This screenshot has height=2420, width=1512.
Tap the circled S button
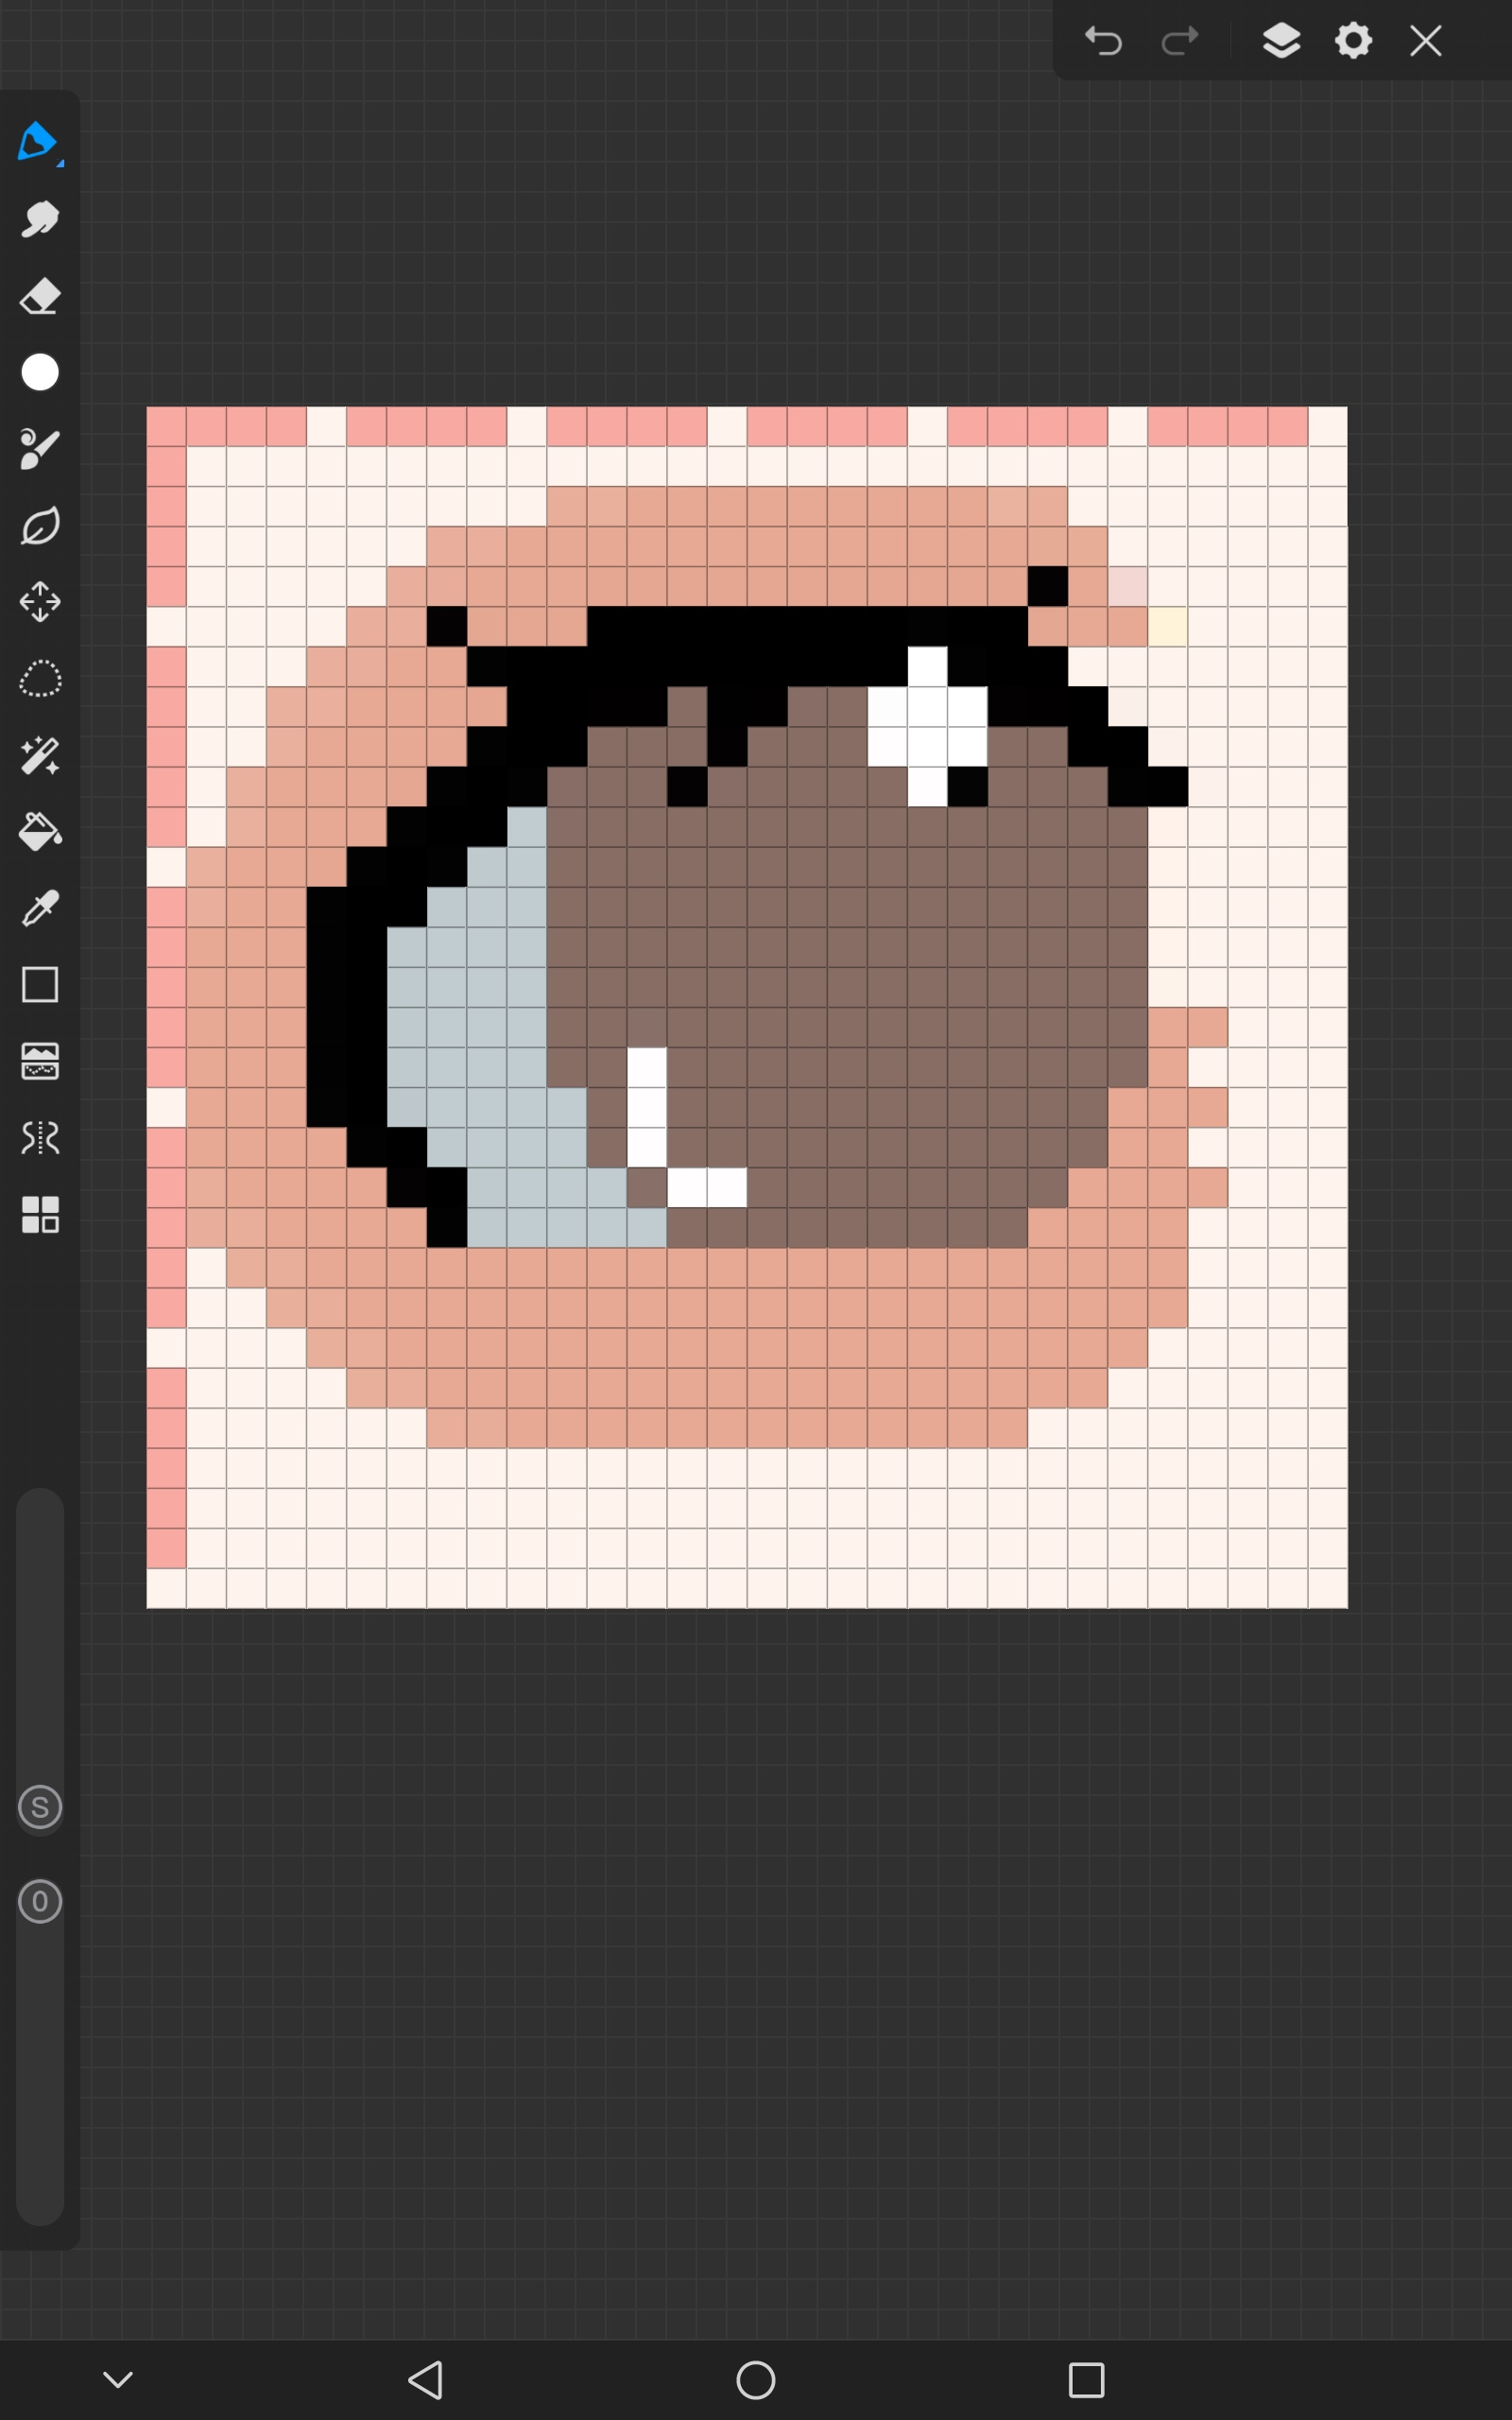[40, 1807]
